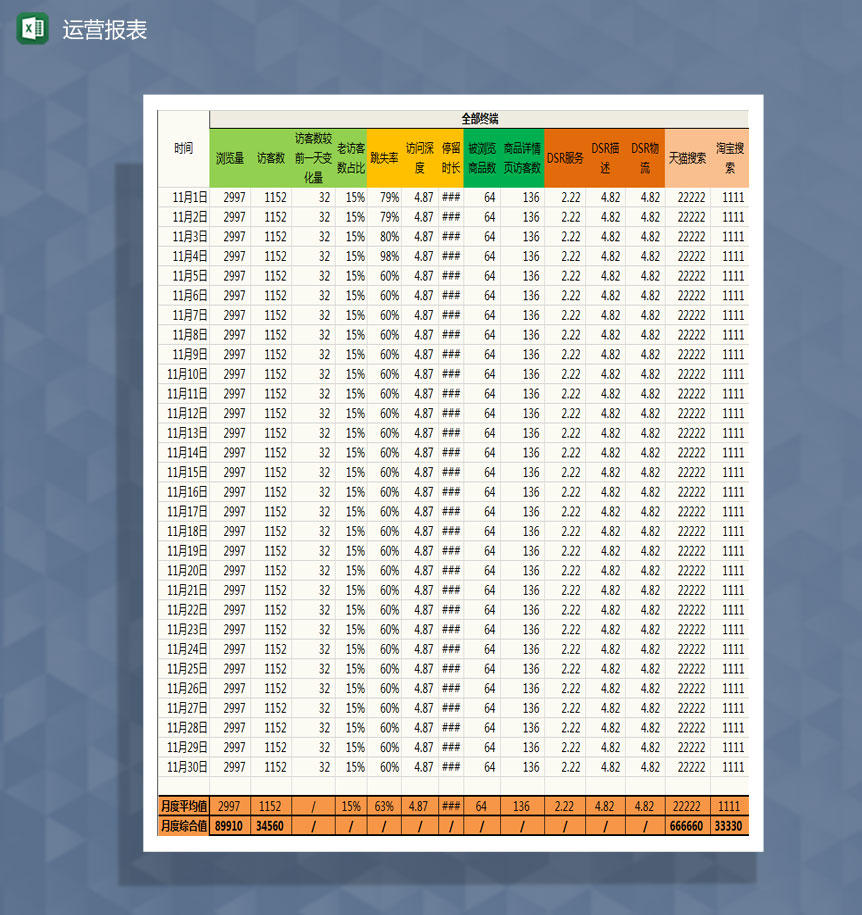Select the 89910 monthly total cell
This screenshot has height=915, width=862.
coord(230,826)
